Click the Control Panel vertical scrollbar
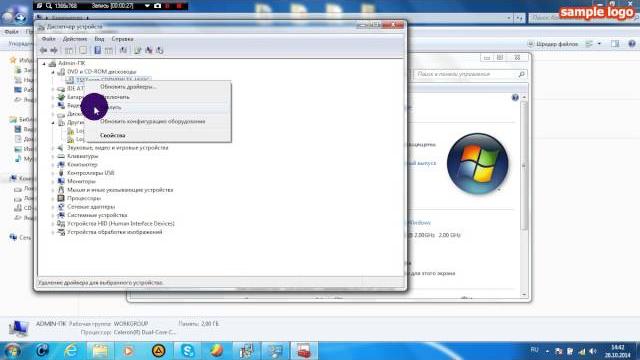640x360 pixels. click(524, 195)
